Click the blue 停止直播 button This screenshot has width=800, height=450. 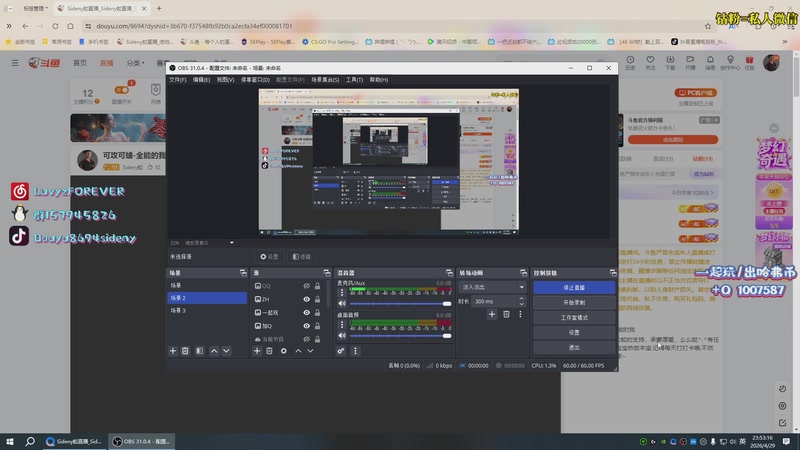coord(574,287)
